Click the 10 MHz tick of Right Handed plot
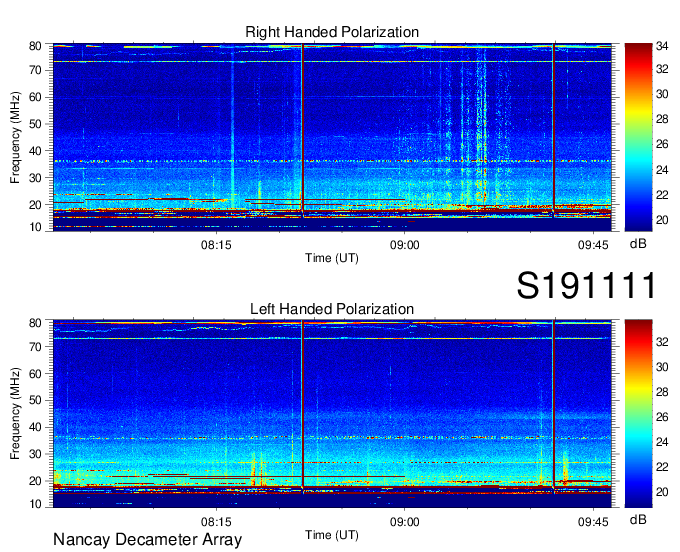 [x=35, y=227]
